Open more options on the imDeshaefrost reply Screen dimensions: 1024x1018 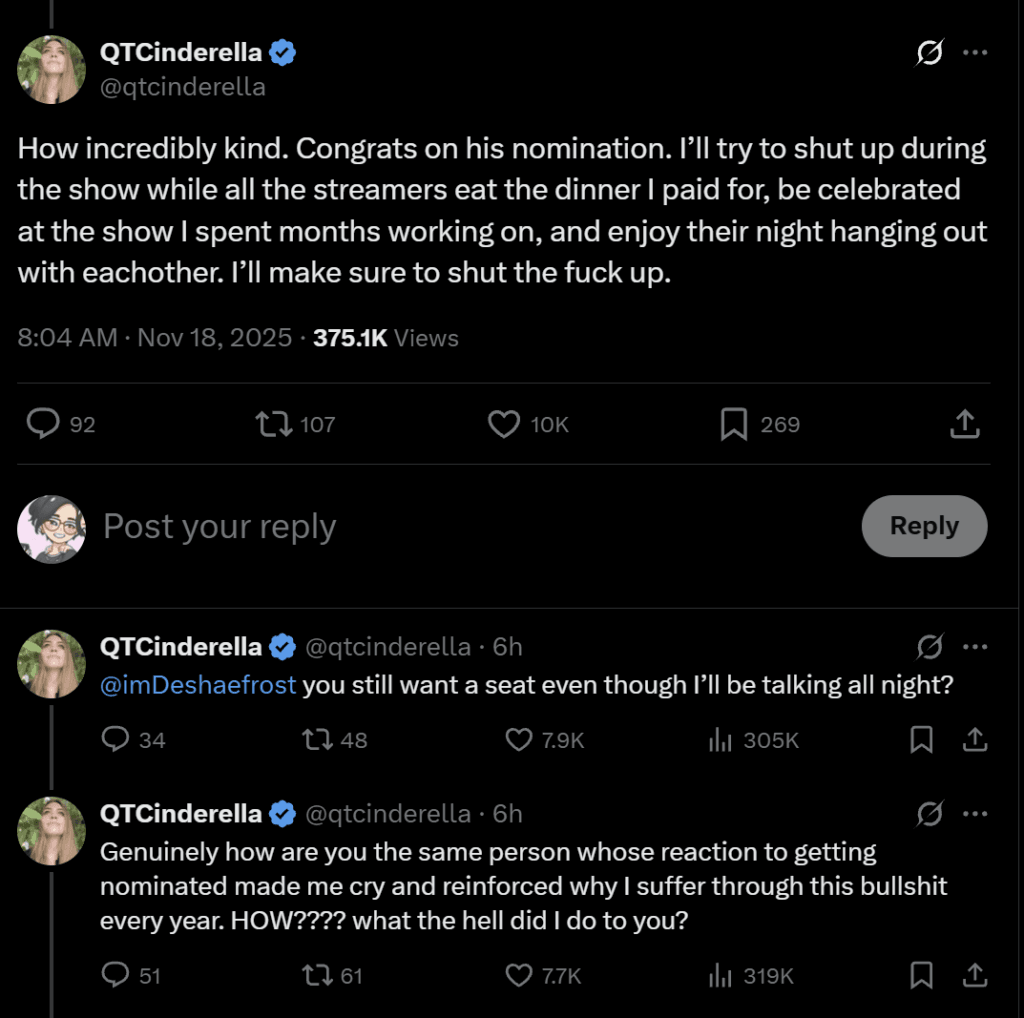pyautogui.click(x=975, y=647)
